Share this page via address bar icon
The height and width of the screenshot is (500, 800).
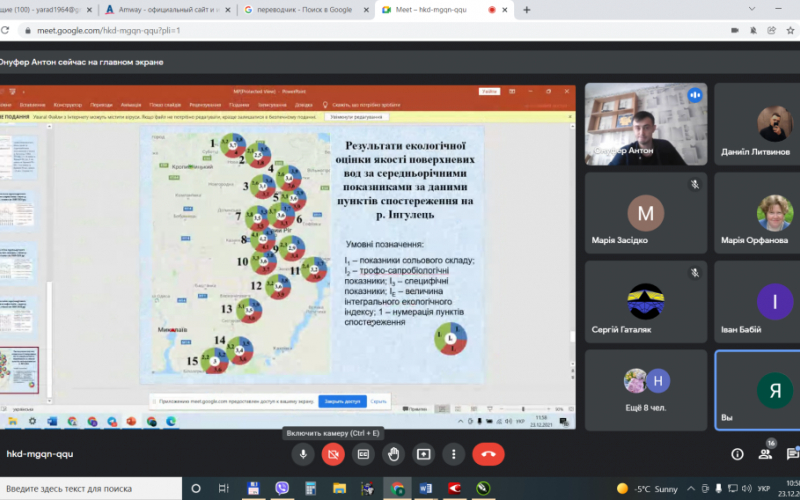click(771, 30)
